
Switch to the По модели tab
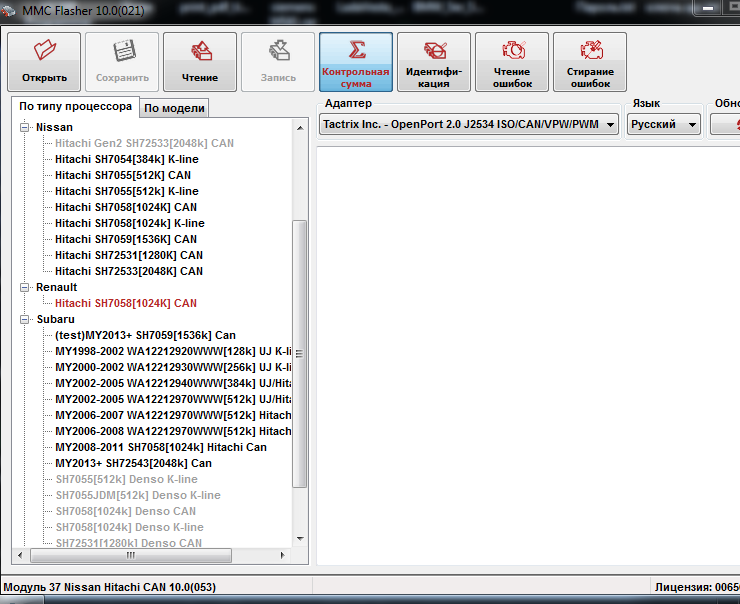[174, 108]
